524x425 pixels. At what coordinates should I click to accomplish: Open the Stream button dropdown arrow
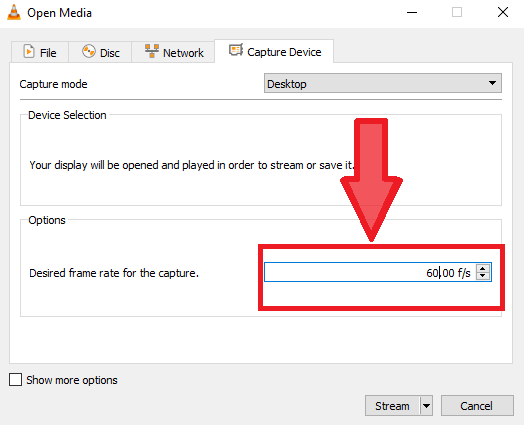click(x=426, y=406)
